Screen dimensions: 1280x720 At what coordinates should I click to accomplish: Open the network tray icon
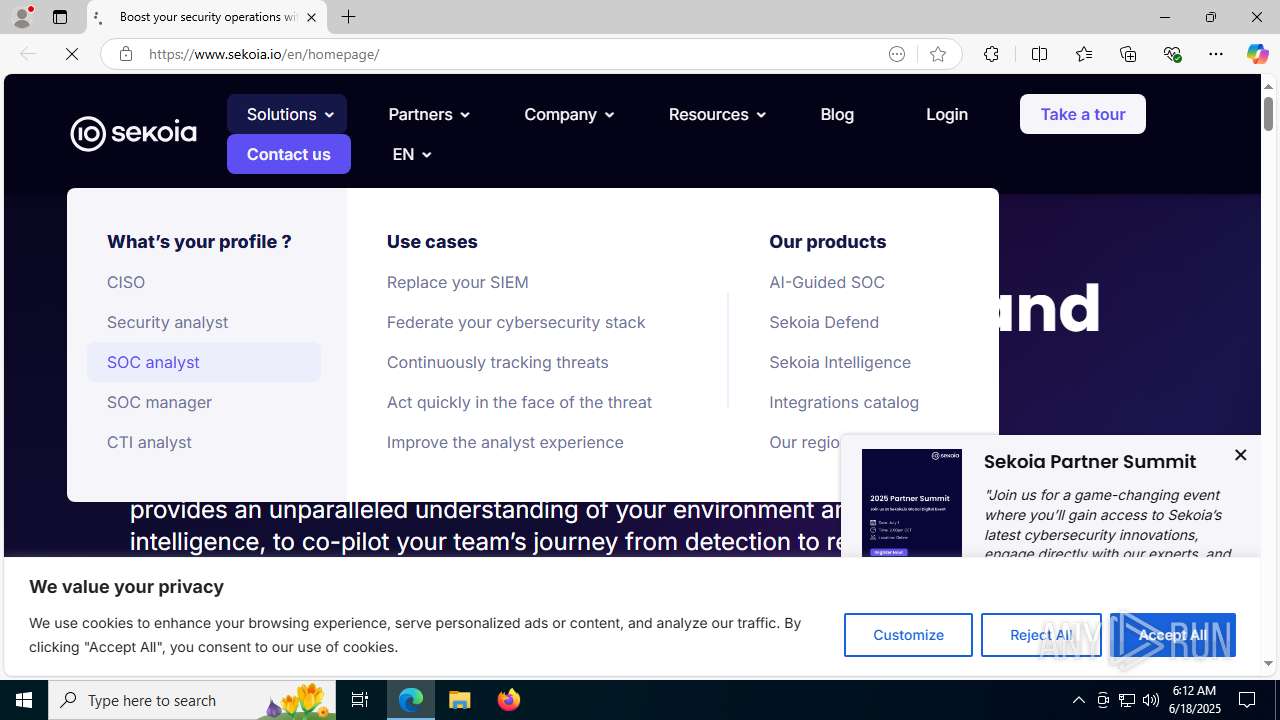(x=1127, y=700)
